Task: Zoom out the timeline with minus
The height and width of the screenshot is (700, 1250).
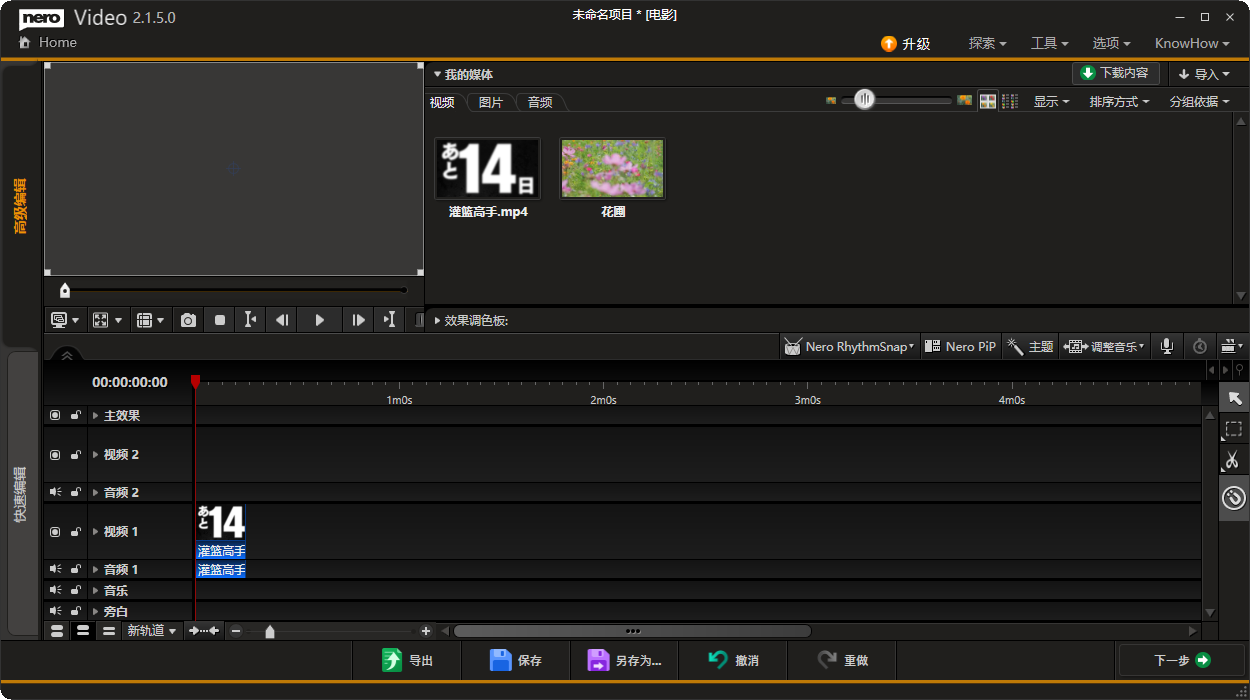Action: 236,631
